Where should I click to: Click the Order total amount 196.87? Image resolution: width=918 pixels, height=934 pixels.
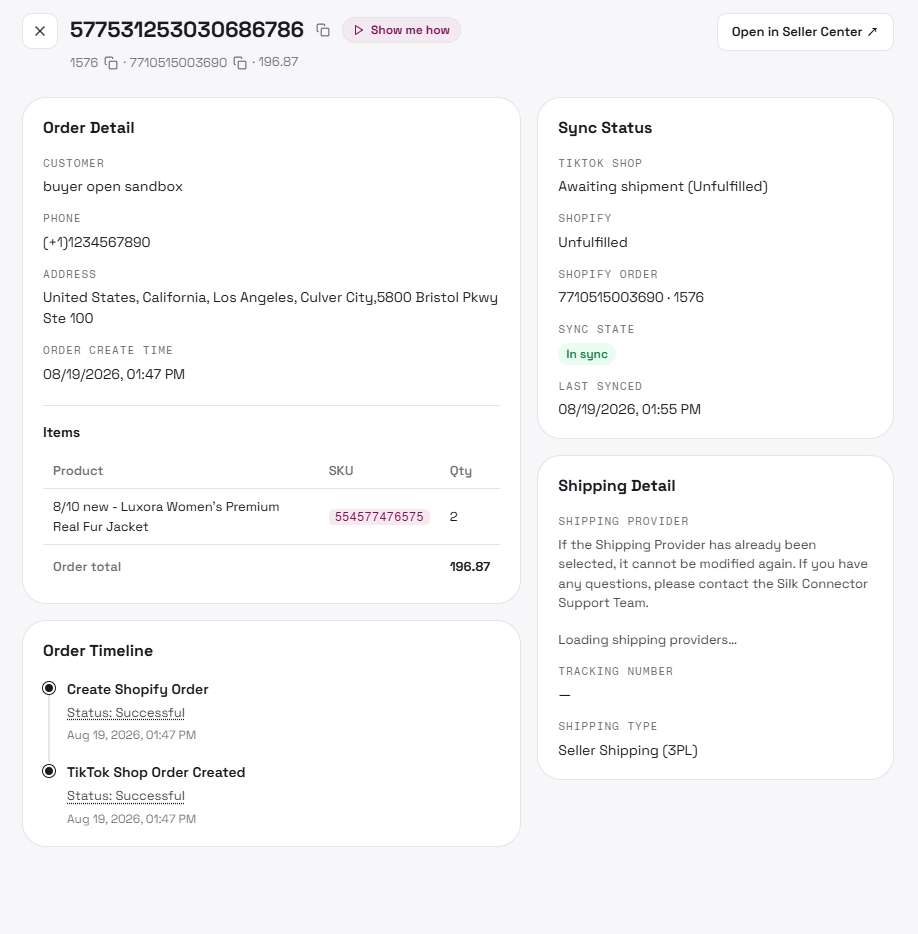coord(469,566)
